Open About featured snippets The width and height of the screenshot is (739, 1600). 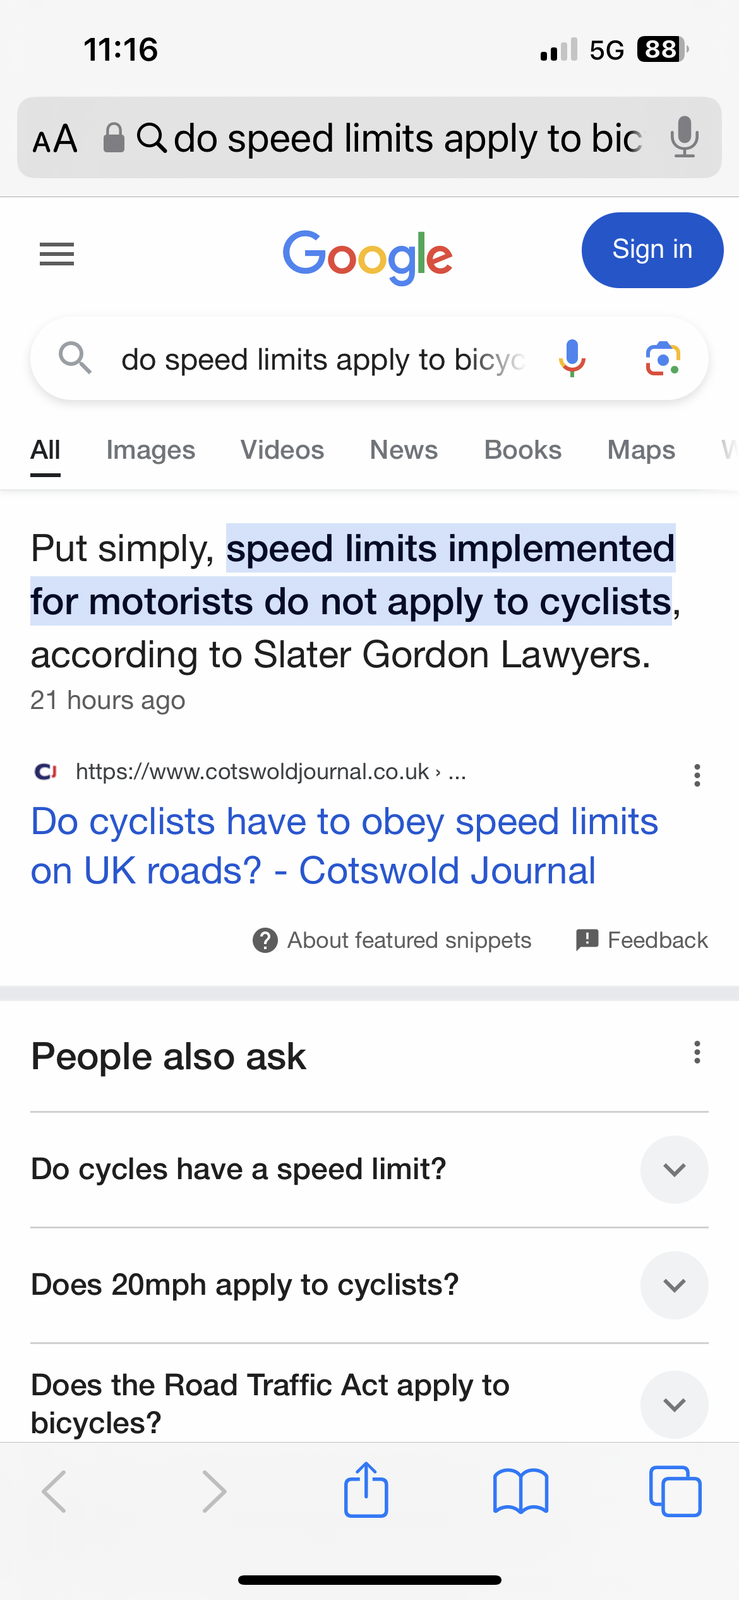coord(392,940)
